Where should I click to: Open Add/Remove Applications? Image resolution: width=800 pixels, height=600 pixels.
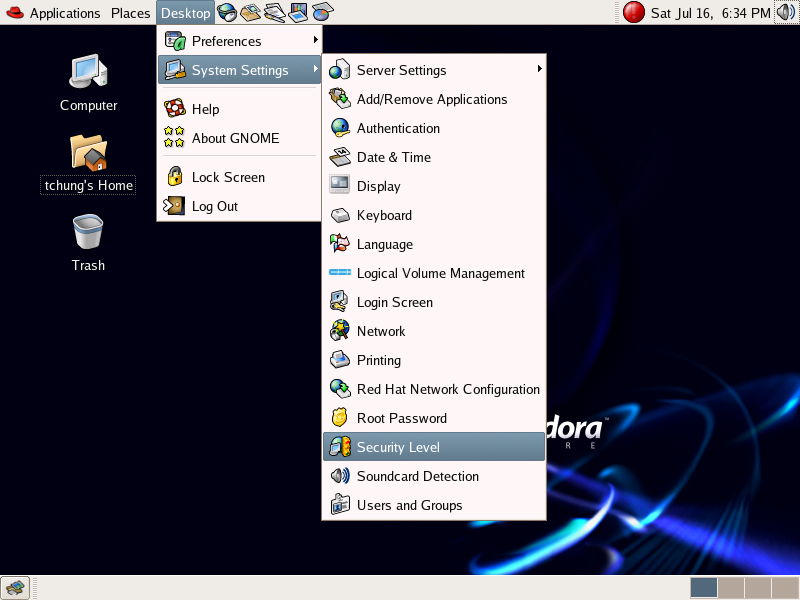pos(434,99)
